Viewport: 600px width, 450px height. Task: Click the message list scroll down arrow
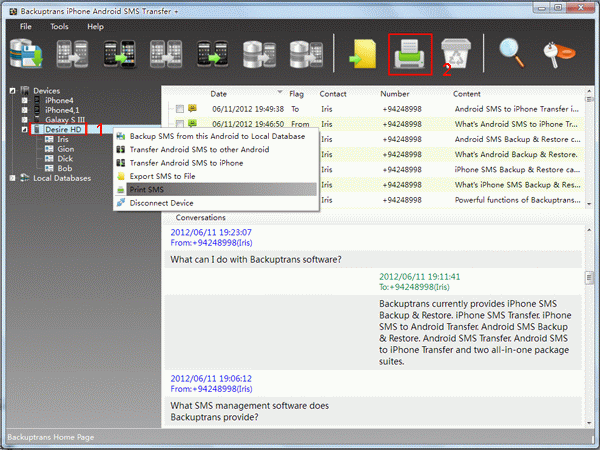point(589,204)
